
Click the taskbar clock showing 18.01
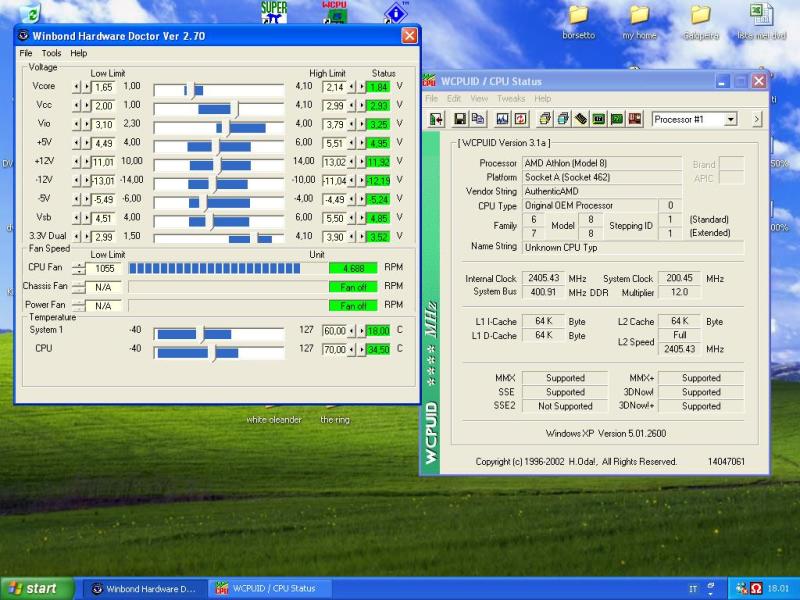coord(778,589)
